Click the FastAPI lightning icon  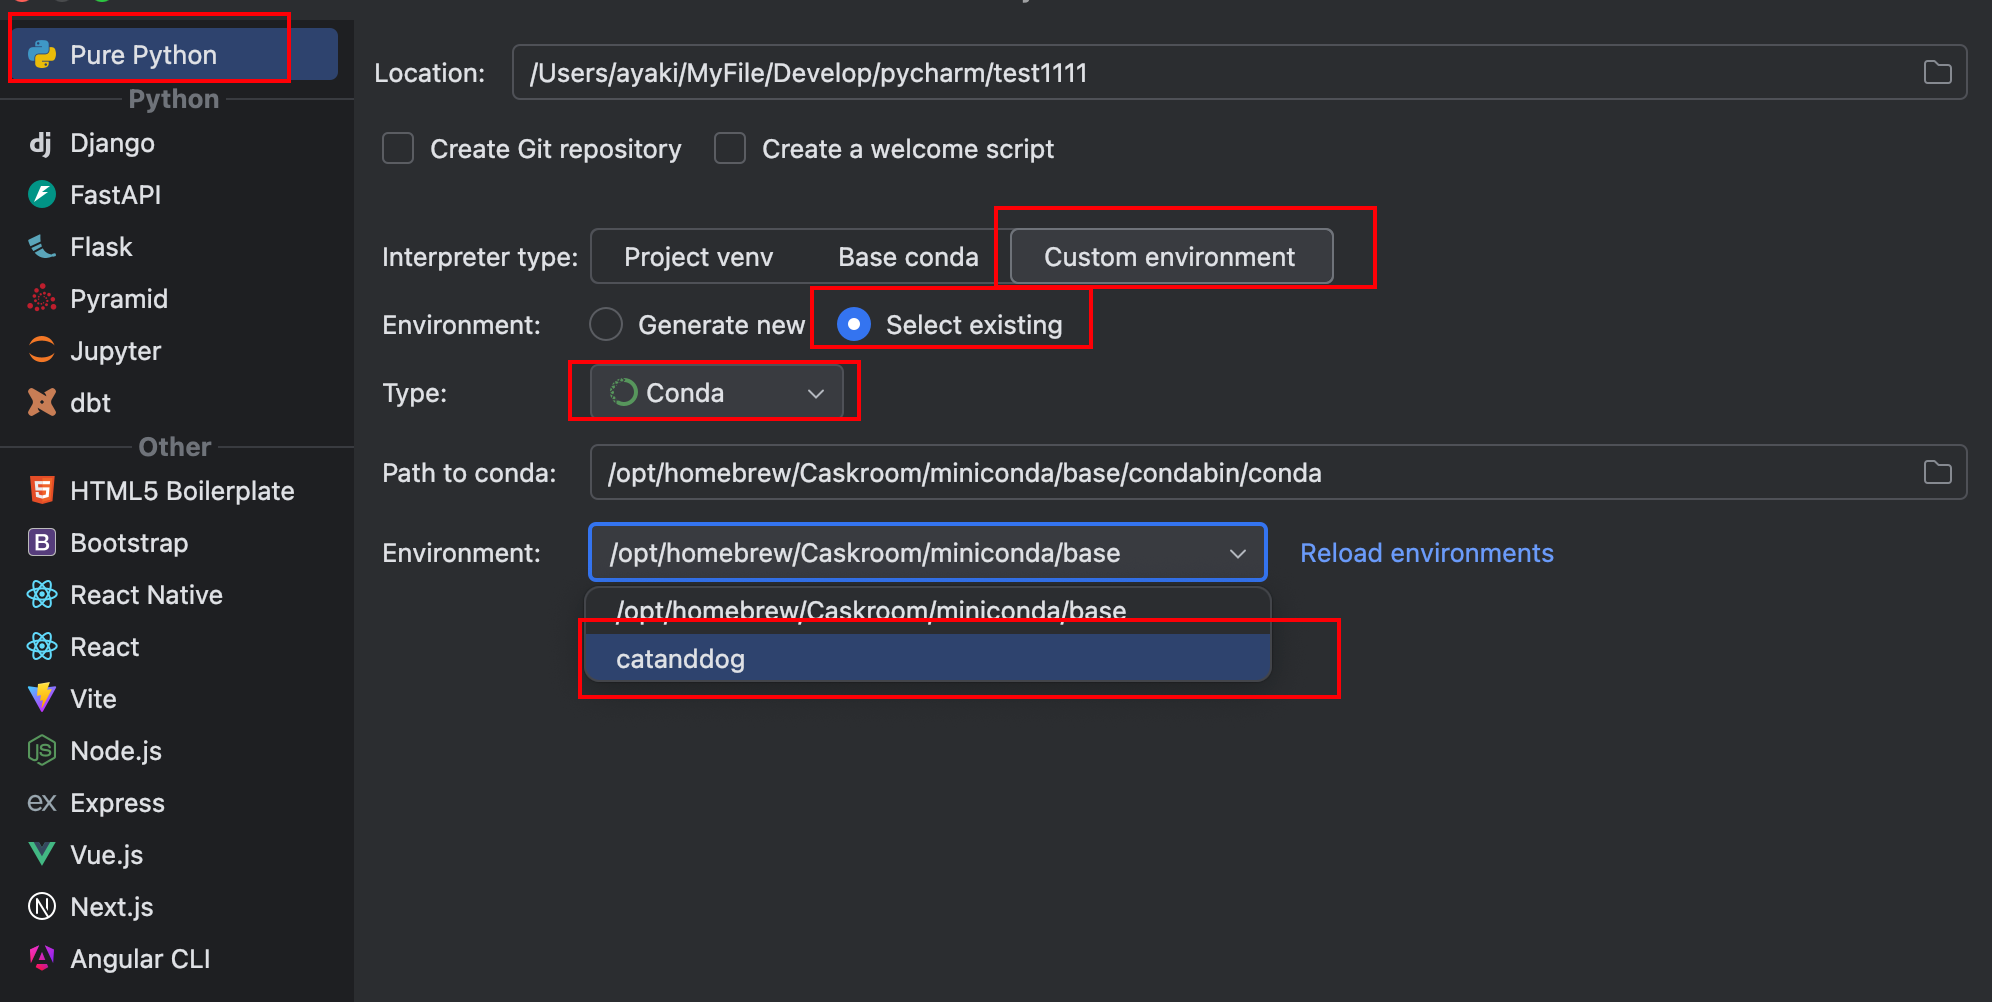[x=41, y=195]
